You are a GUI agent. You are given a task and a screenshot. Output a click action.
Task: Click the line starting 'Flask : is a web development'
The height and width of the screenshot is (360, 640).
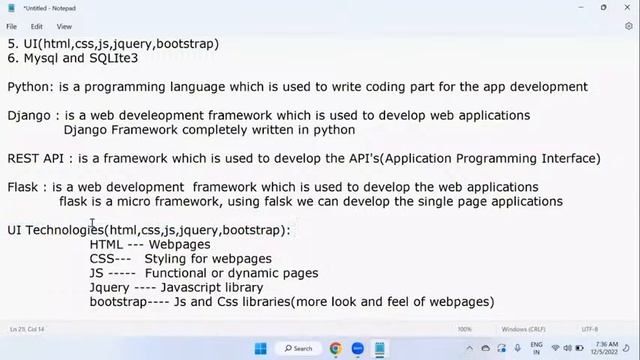tap(273, 187)
